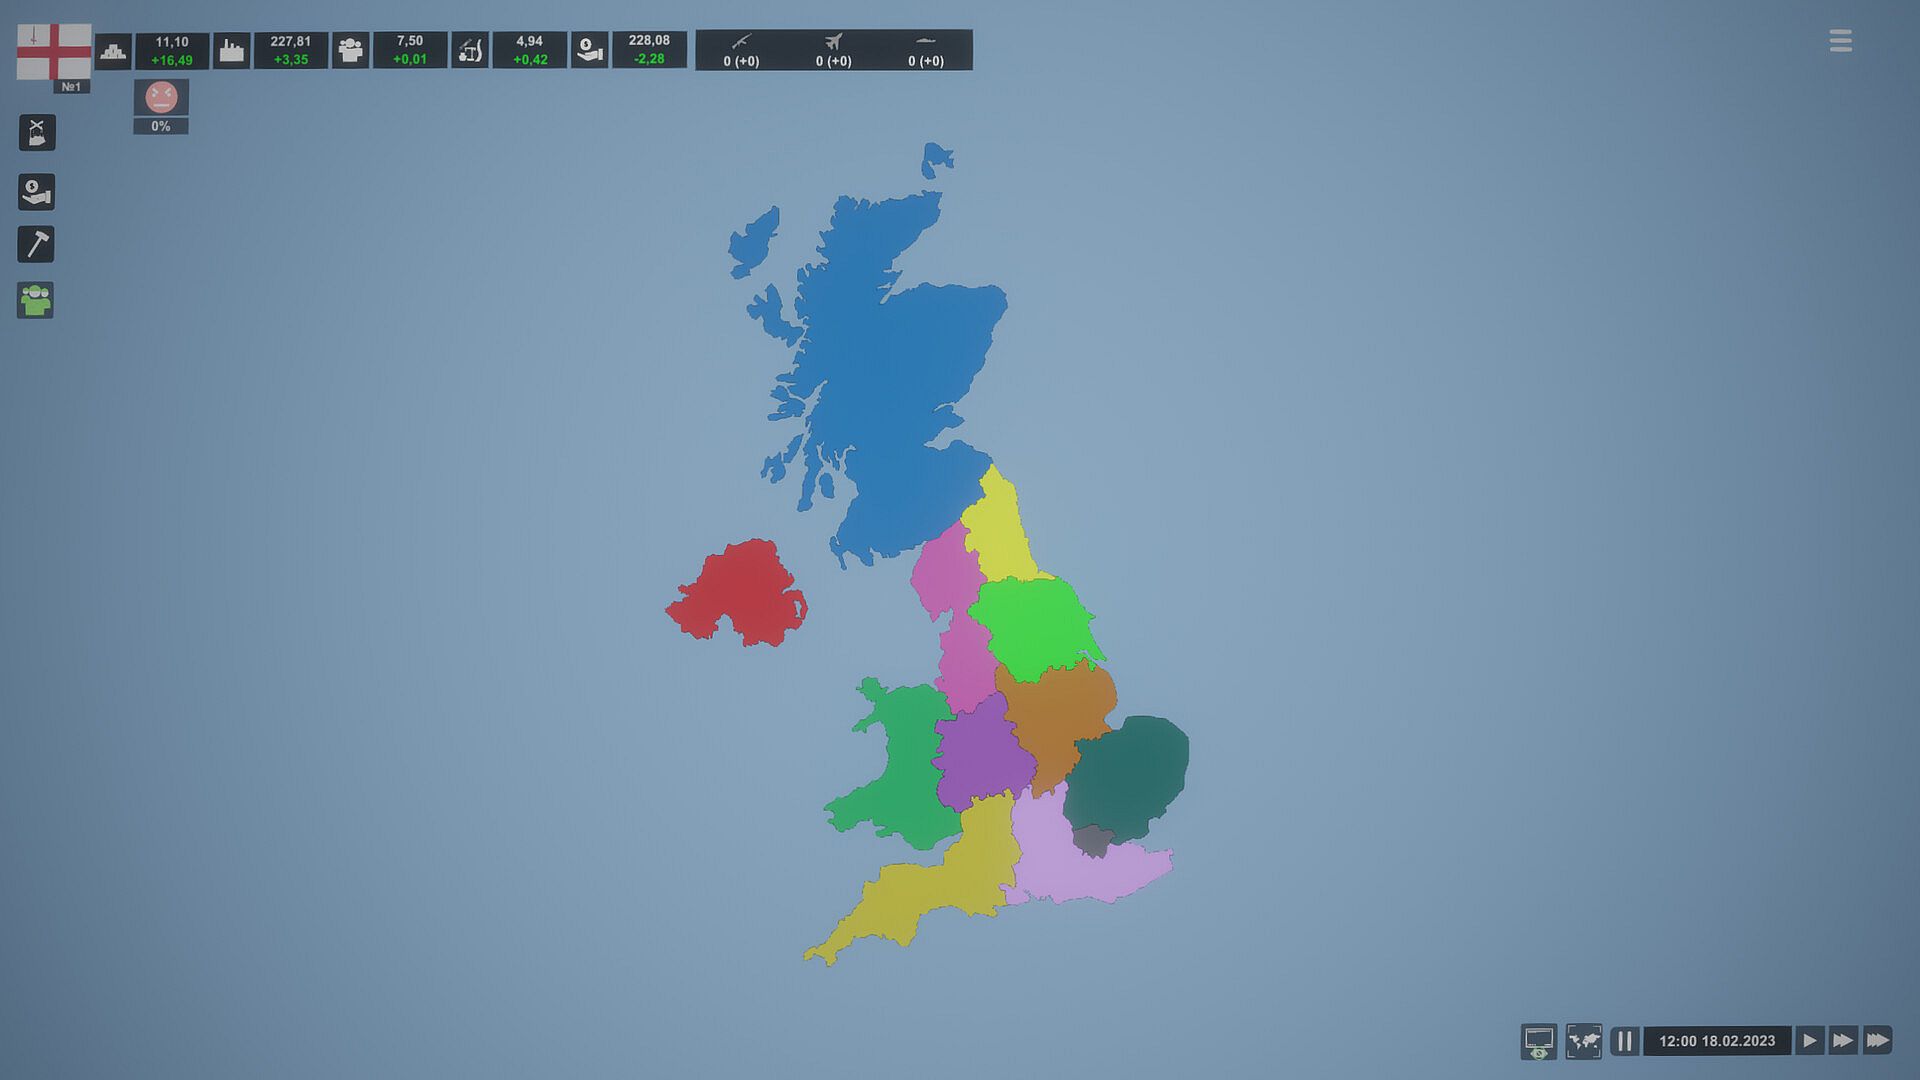Screen dimensions: 1920x1080
Task: Open the military units panel showing rifle count
Action: pos(741,50)
